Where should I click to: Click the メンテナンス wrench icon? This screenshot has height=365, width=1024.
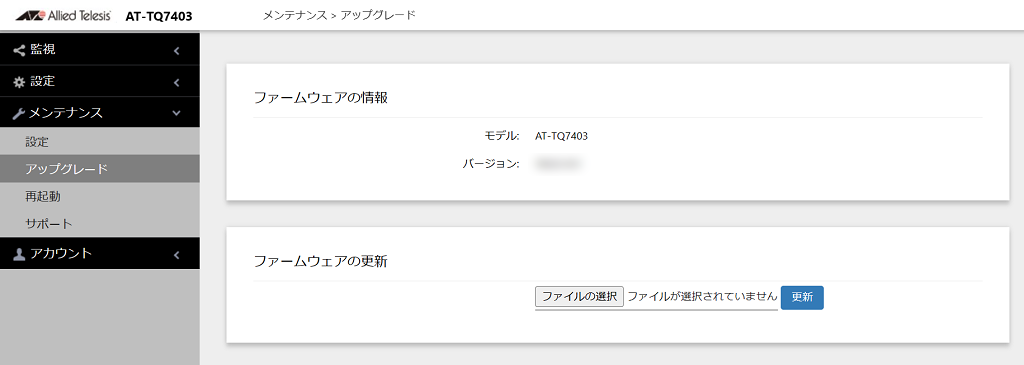(19, 114)
